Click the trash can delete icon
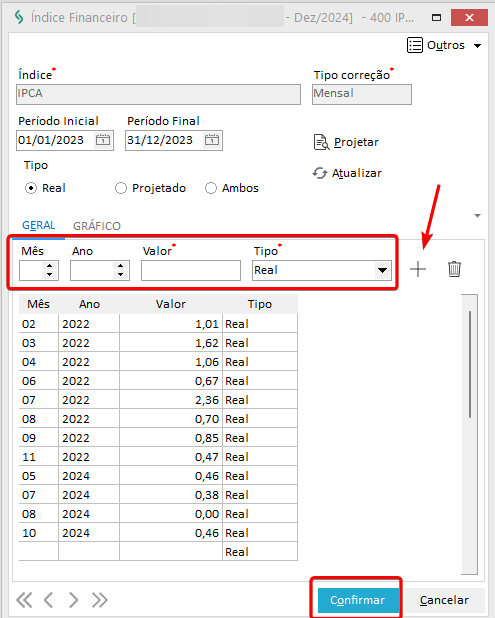 click(x=454, y=269)
